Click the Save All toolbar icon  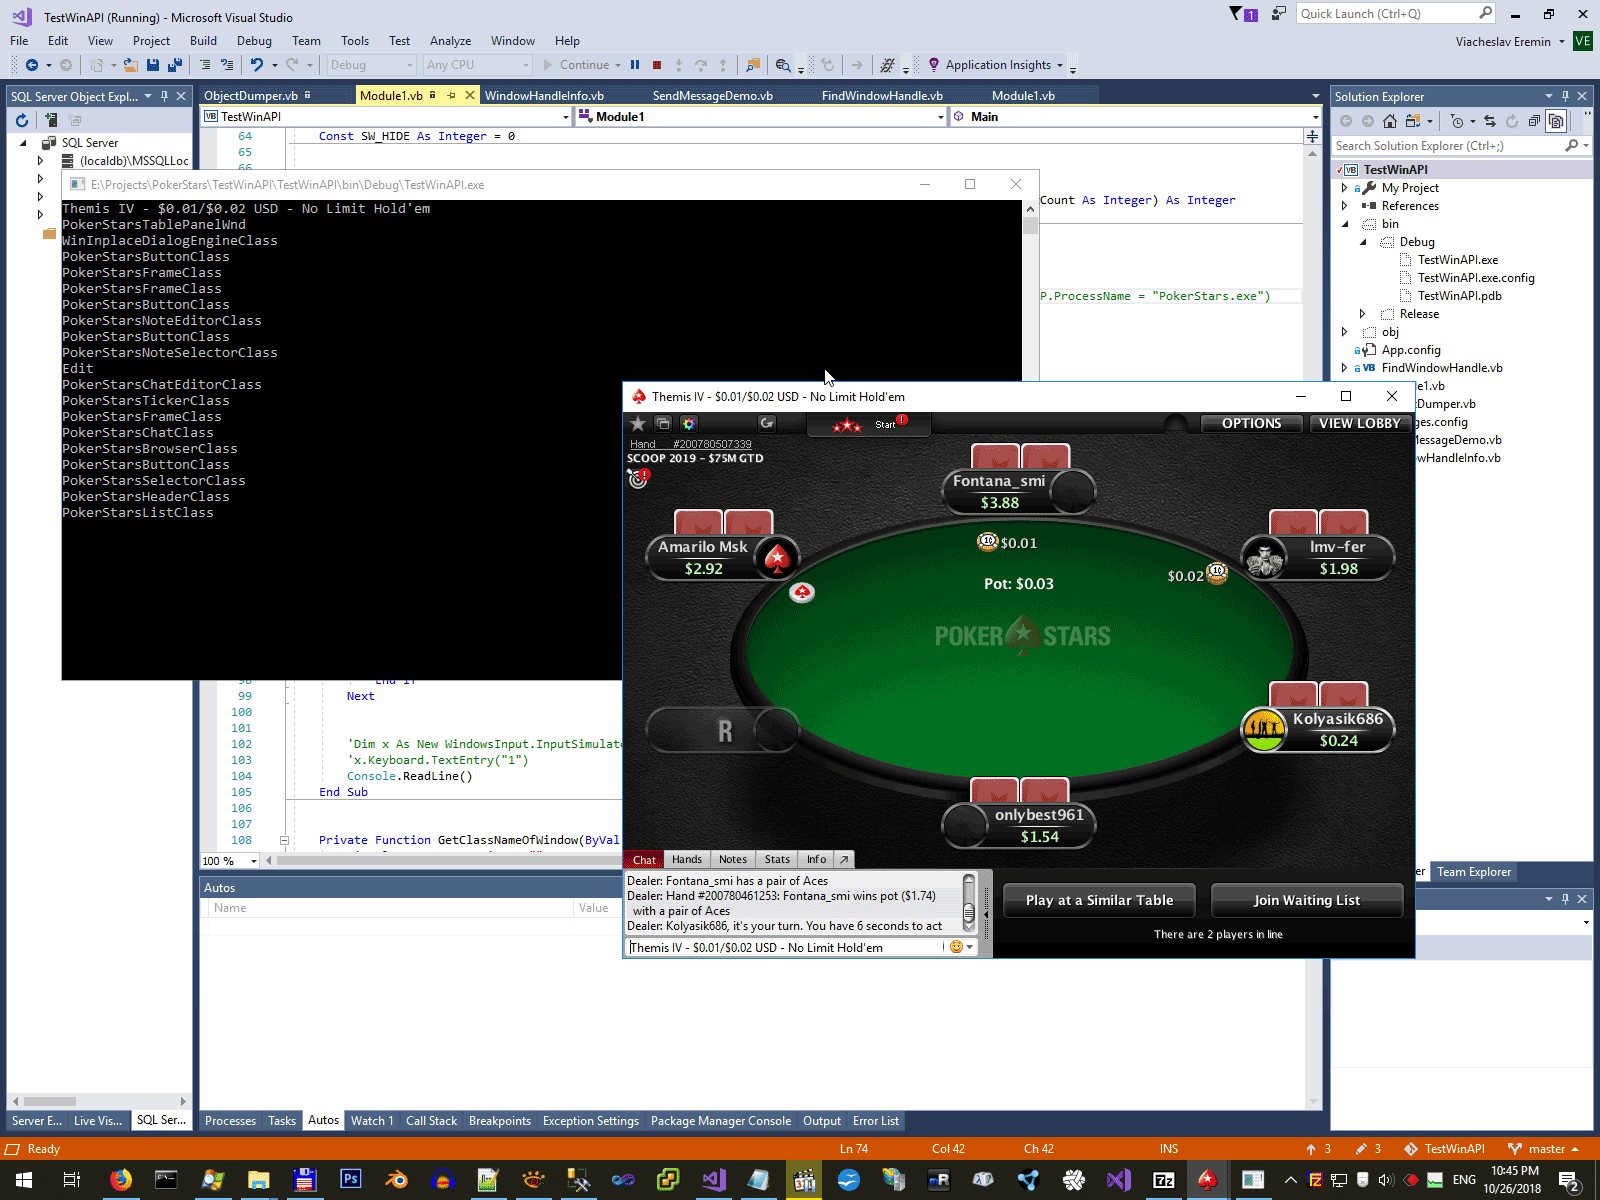click(x=174, y=65)
